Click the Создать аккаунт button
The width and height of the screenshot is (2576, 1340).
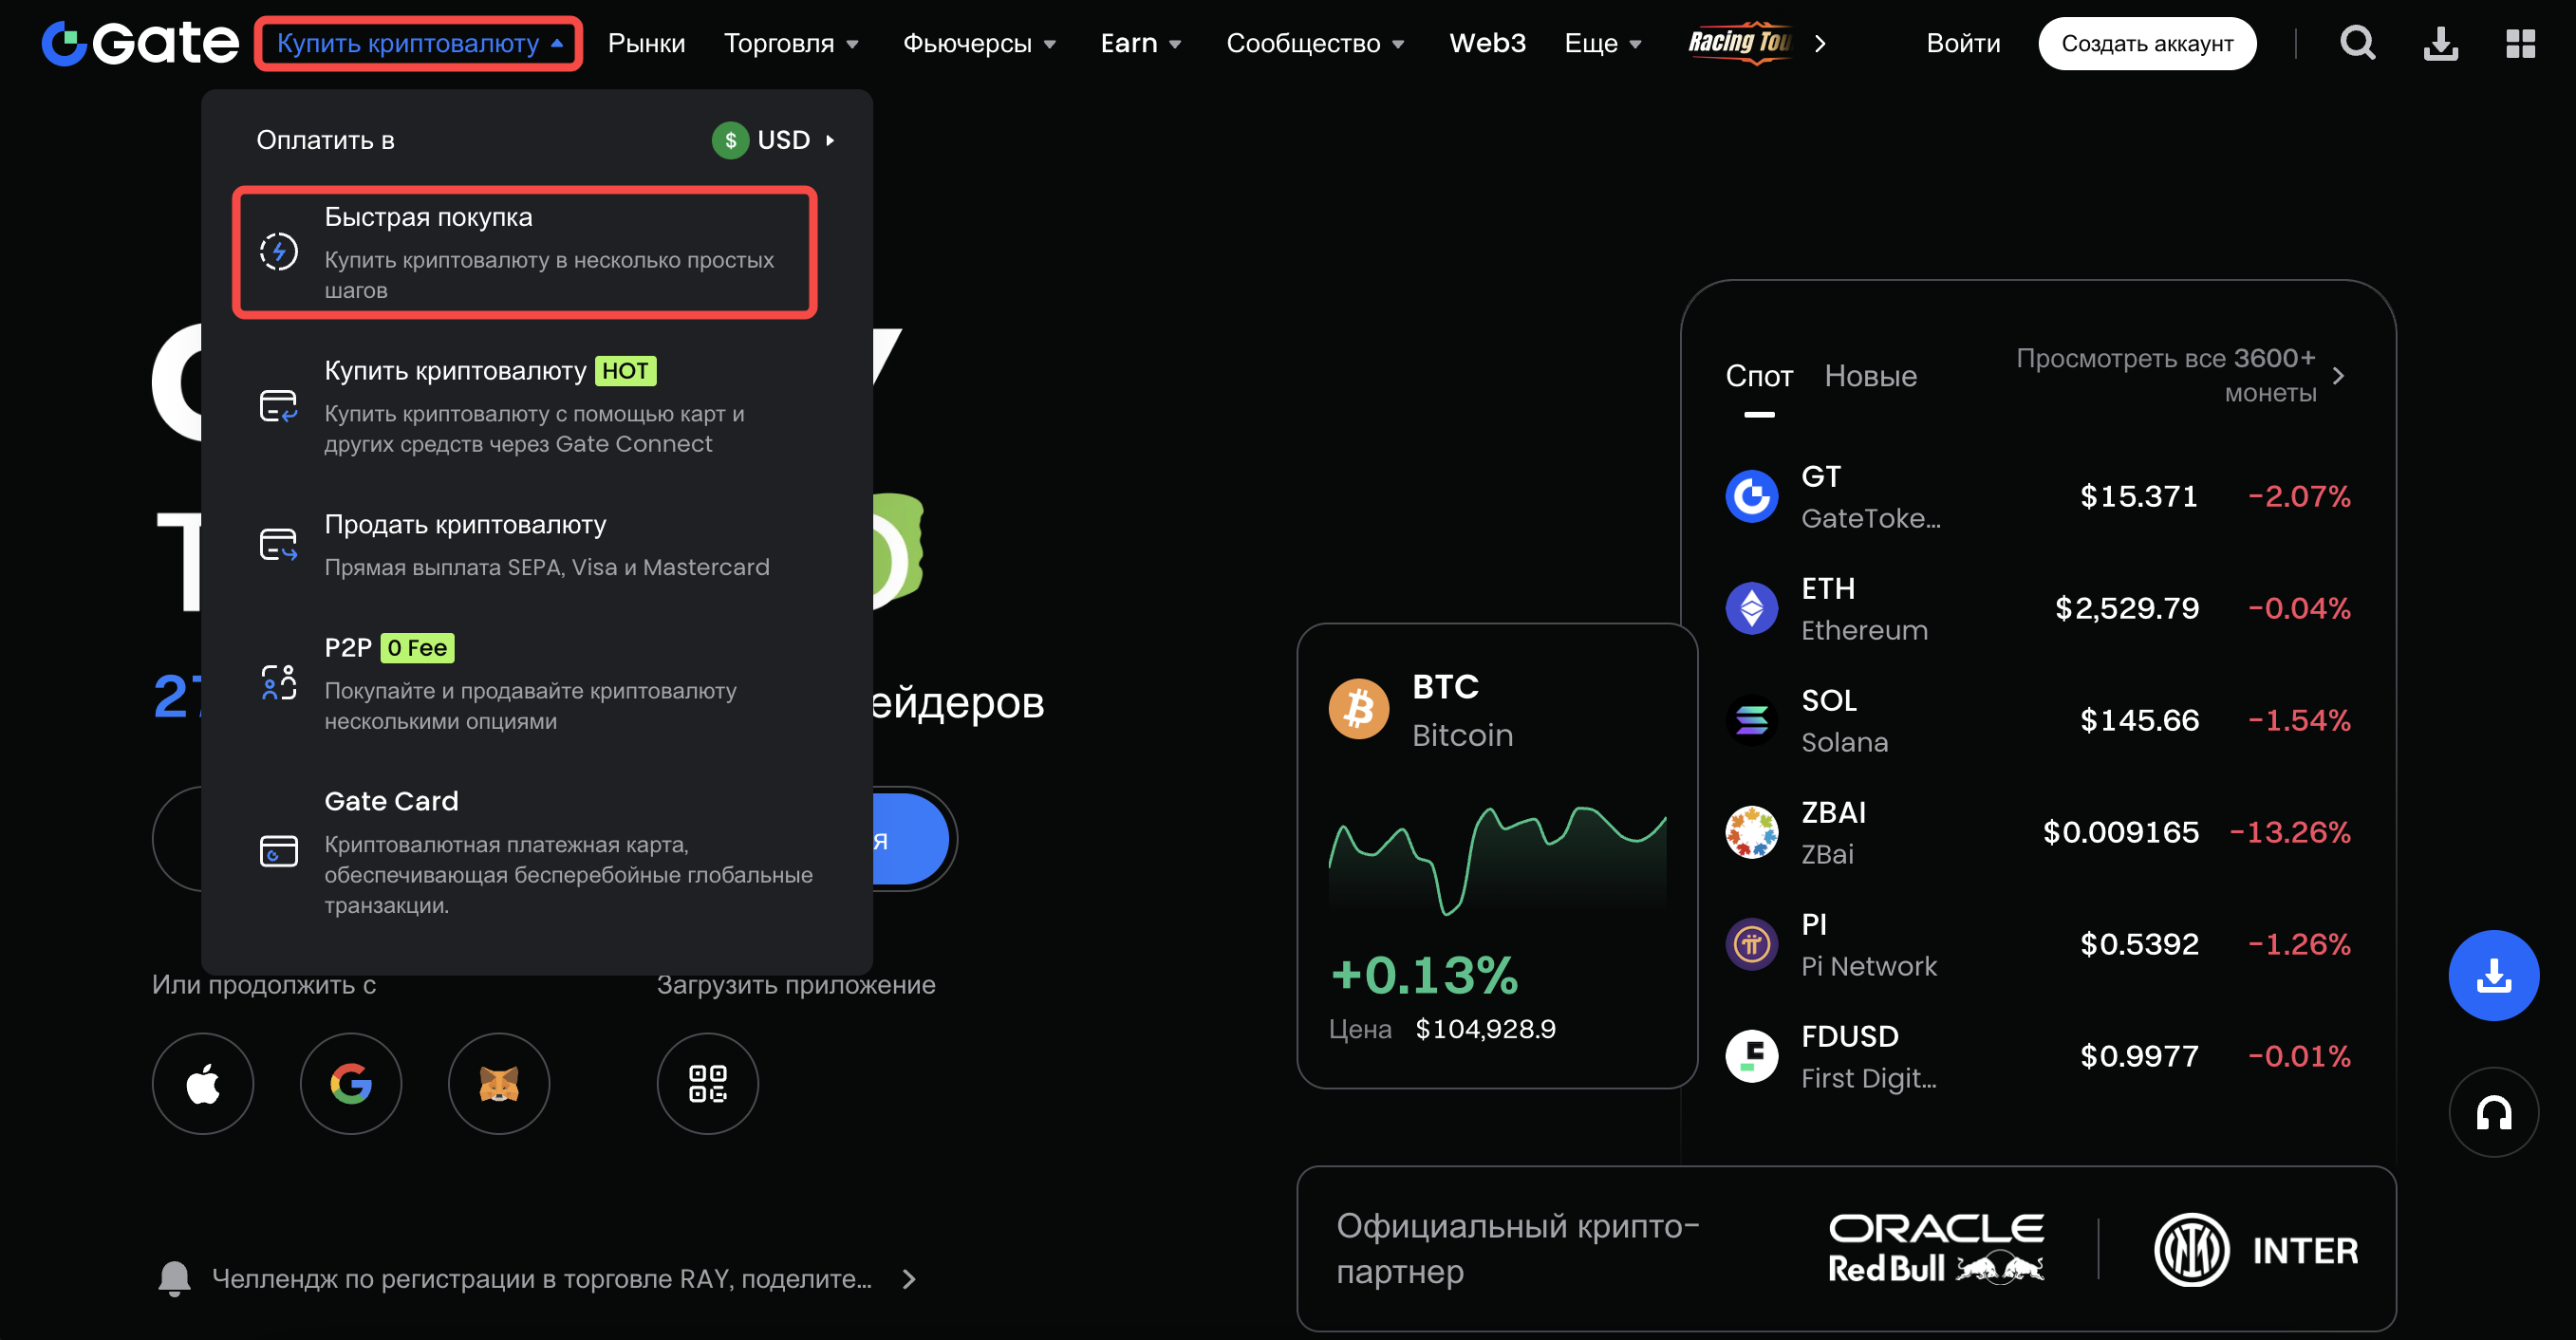(x=2146, y=43)
